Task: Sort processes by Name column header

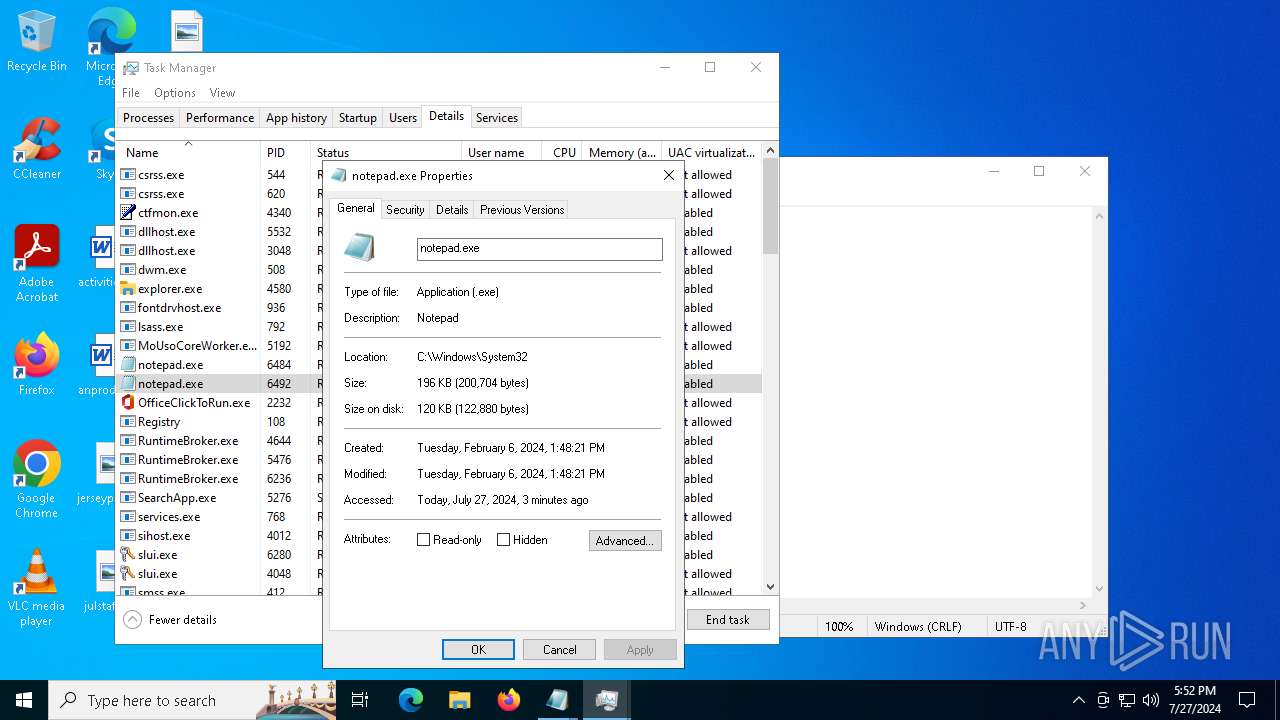Action: 189,152
